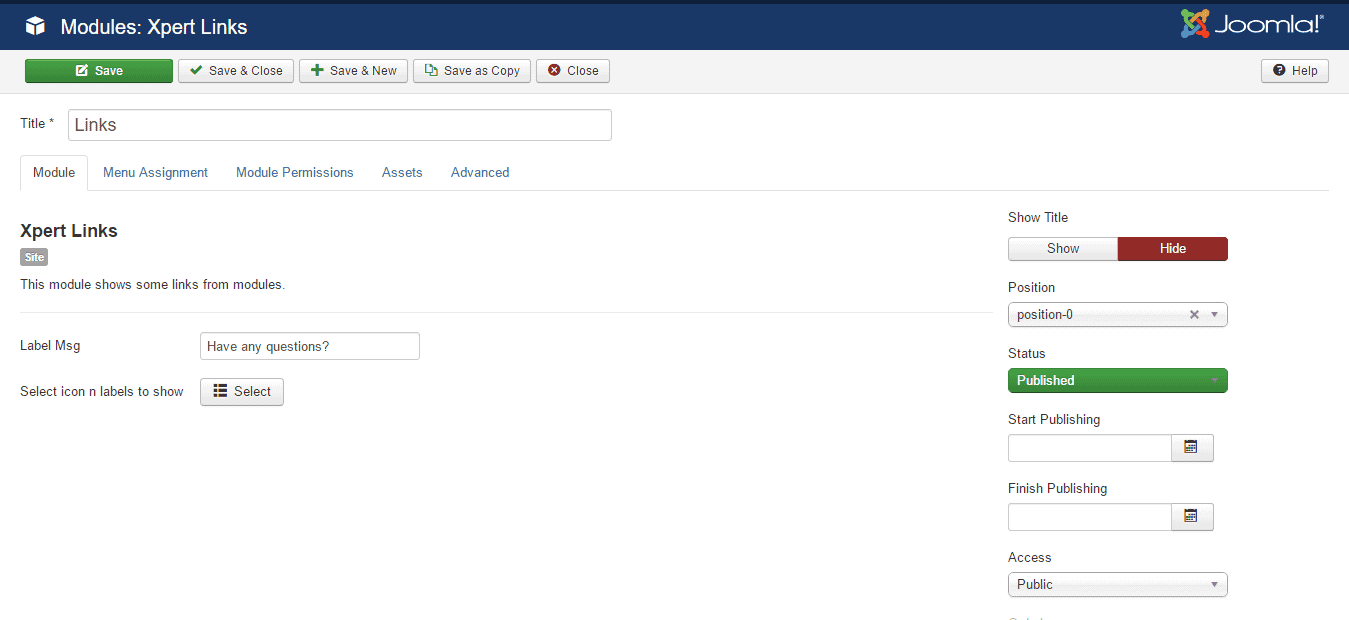The width and height of the screenshot is (1349, 620).
Task: Expand the Position dropdown
Action: pyautogui.click(x=1215, y=315)
